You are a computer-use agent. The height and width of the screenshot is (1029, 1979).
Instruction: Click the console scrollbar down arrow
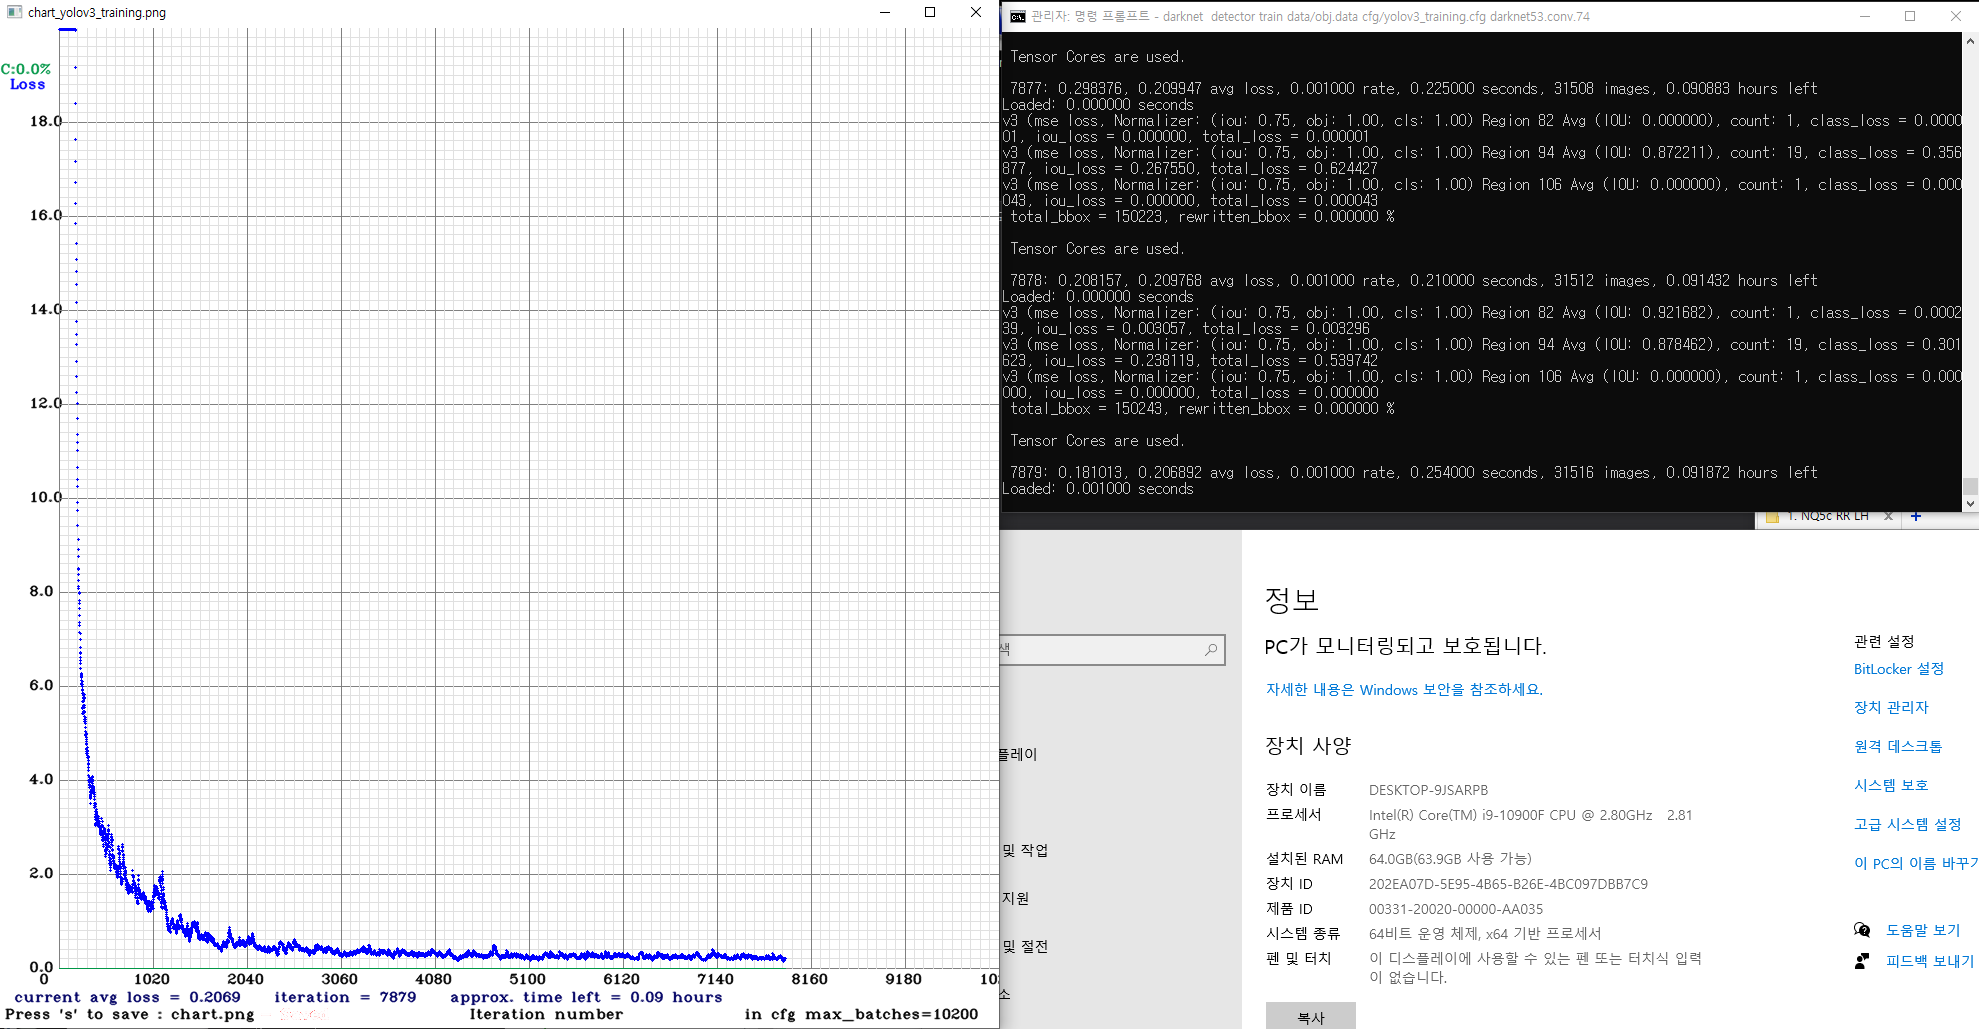1970,504
